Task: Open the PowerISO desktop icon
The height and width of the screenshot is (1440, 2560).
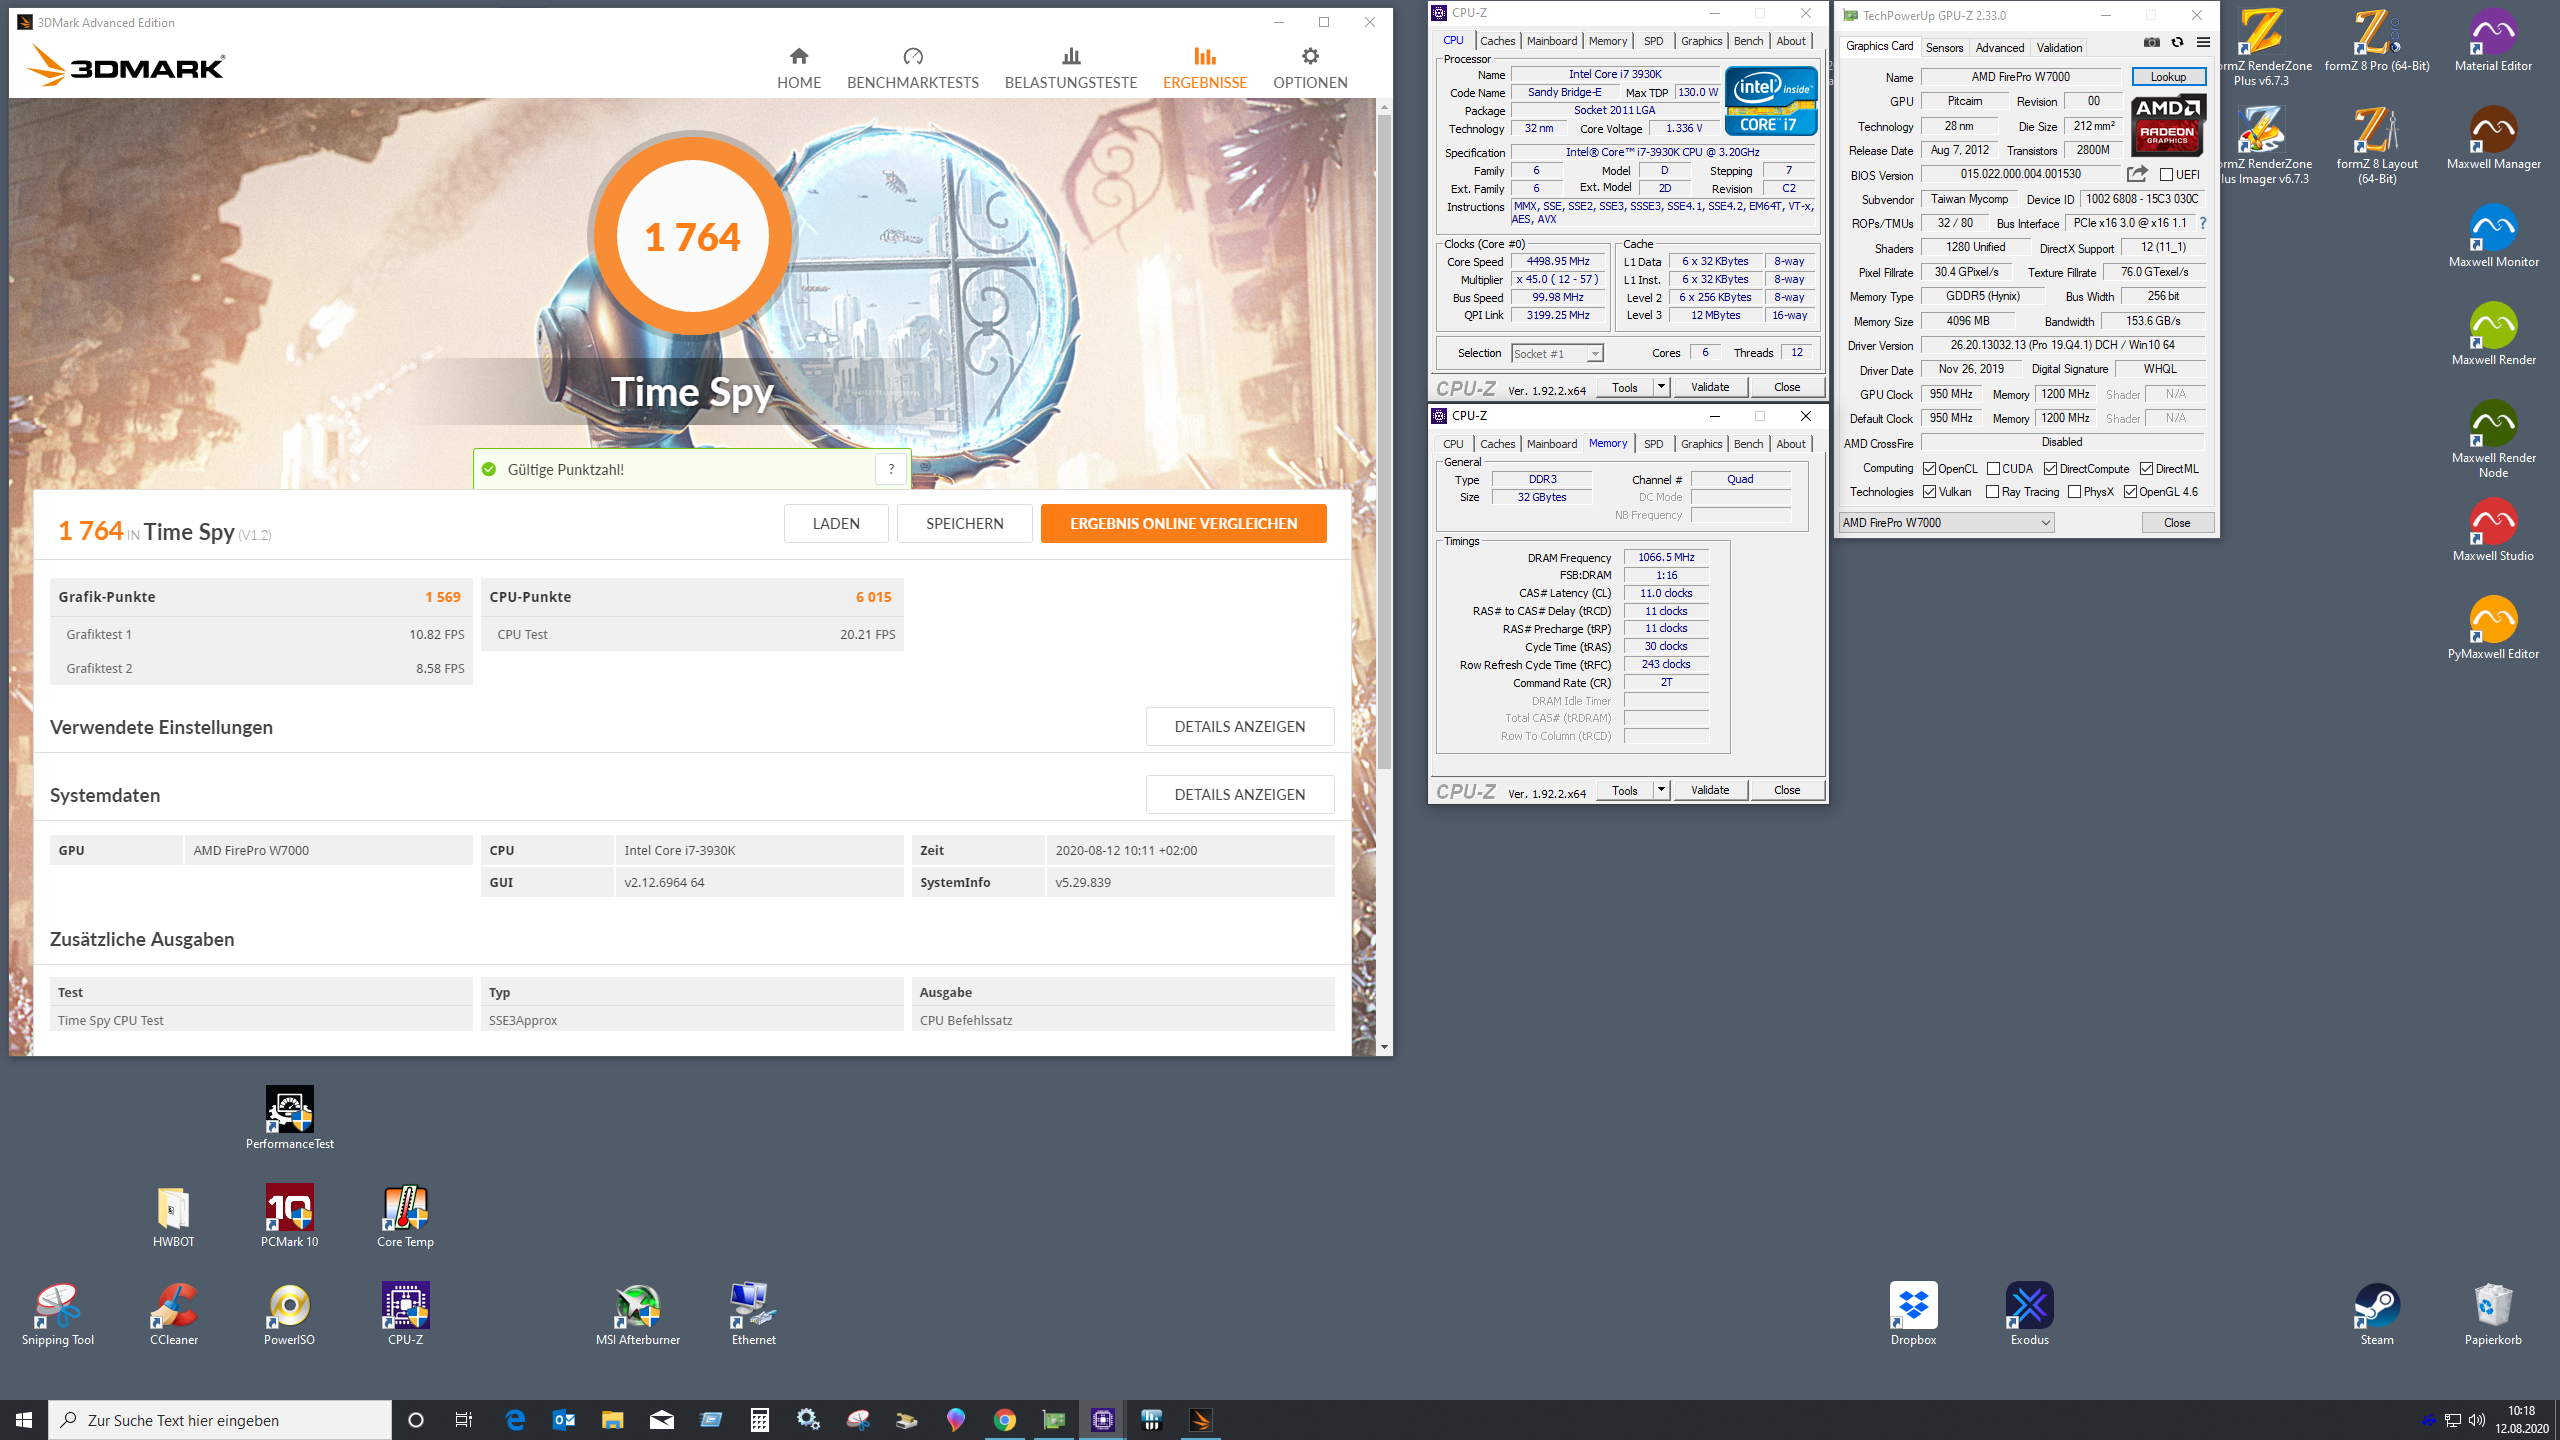Action: 290,1314
